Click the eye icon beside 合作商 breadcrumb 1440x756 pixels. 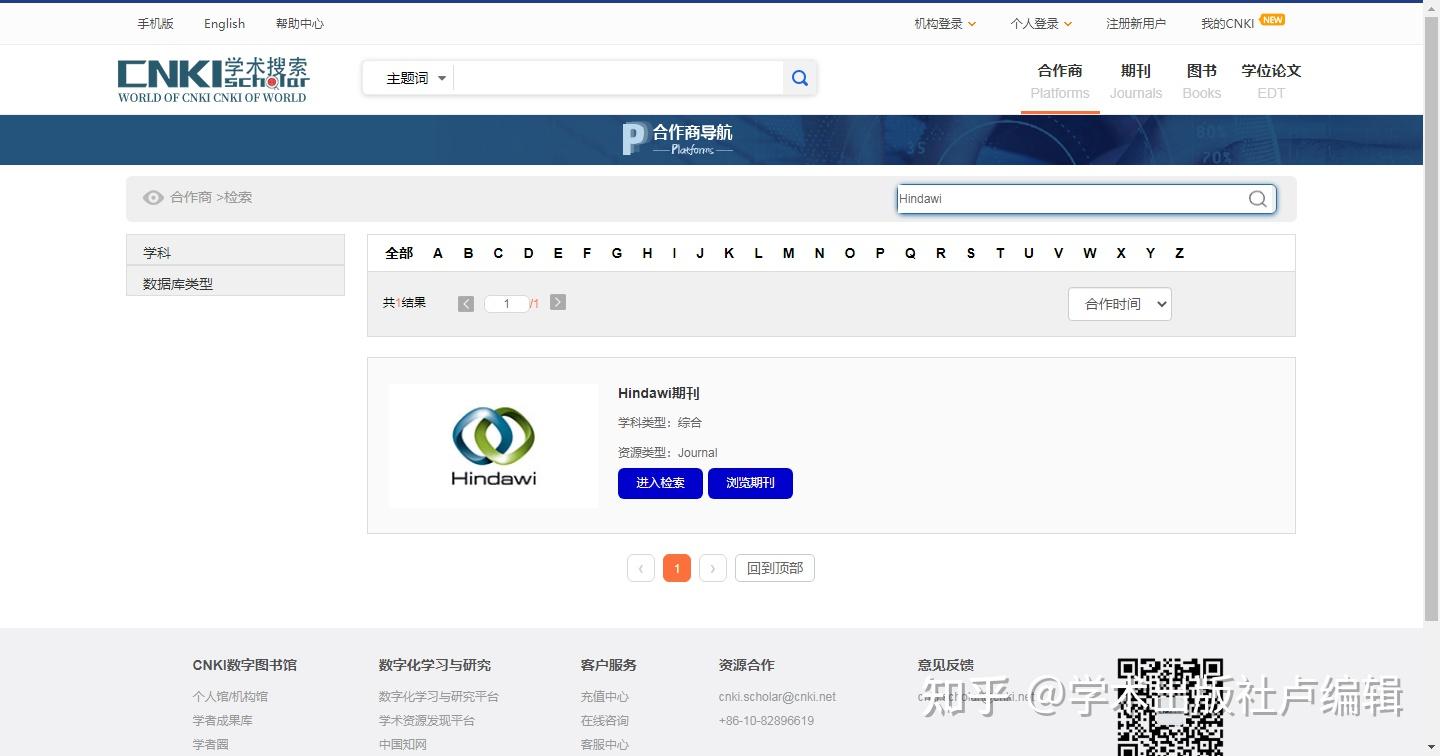point(153,198)
